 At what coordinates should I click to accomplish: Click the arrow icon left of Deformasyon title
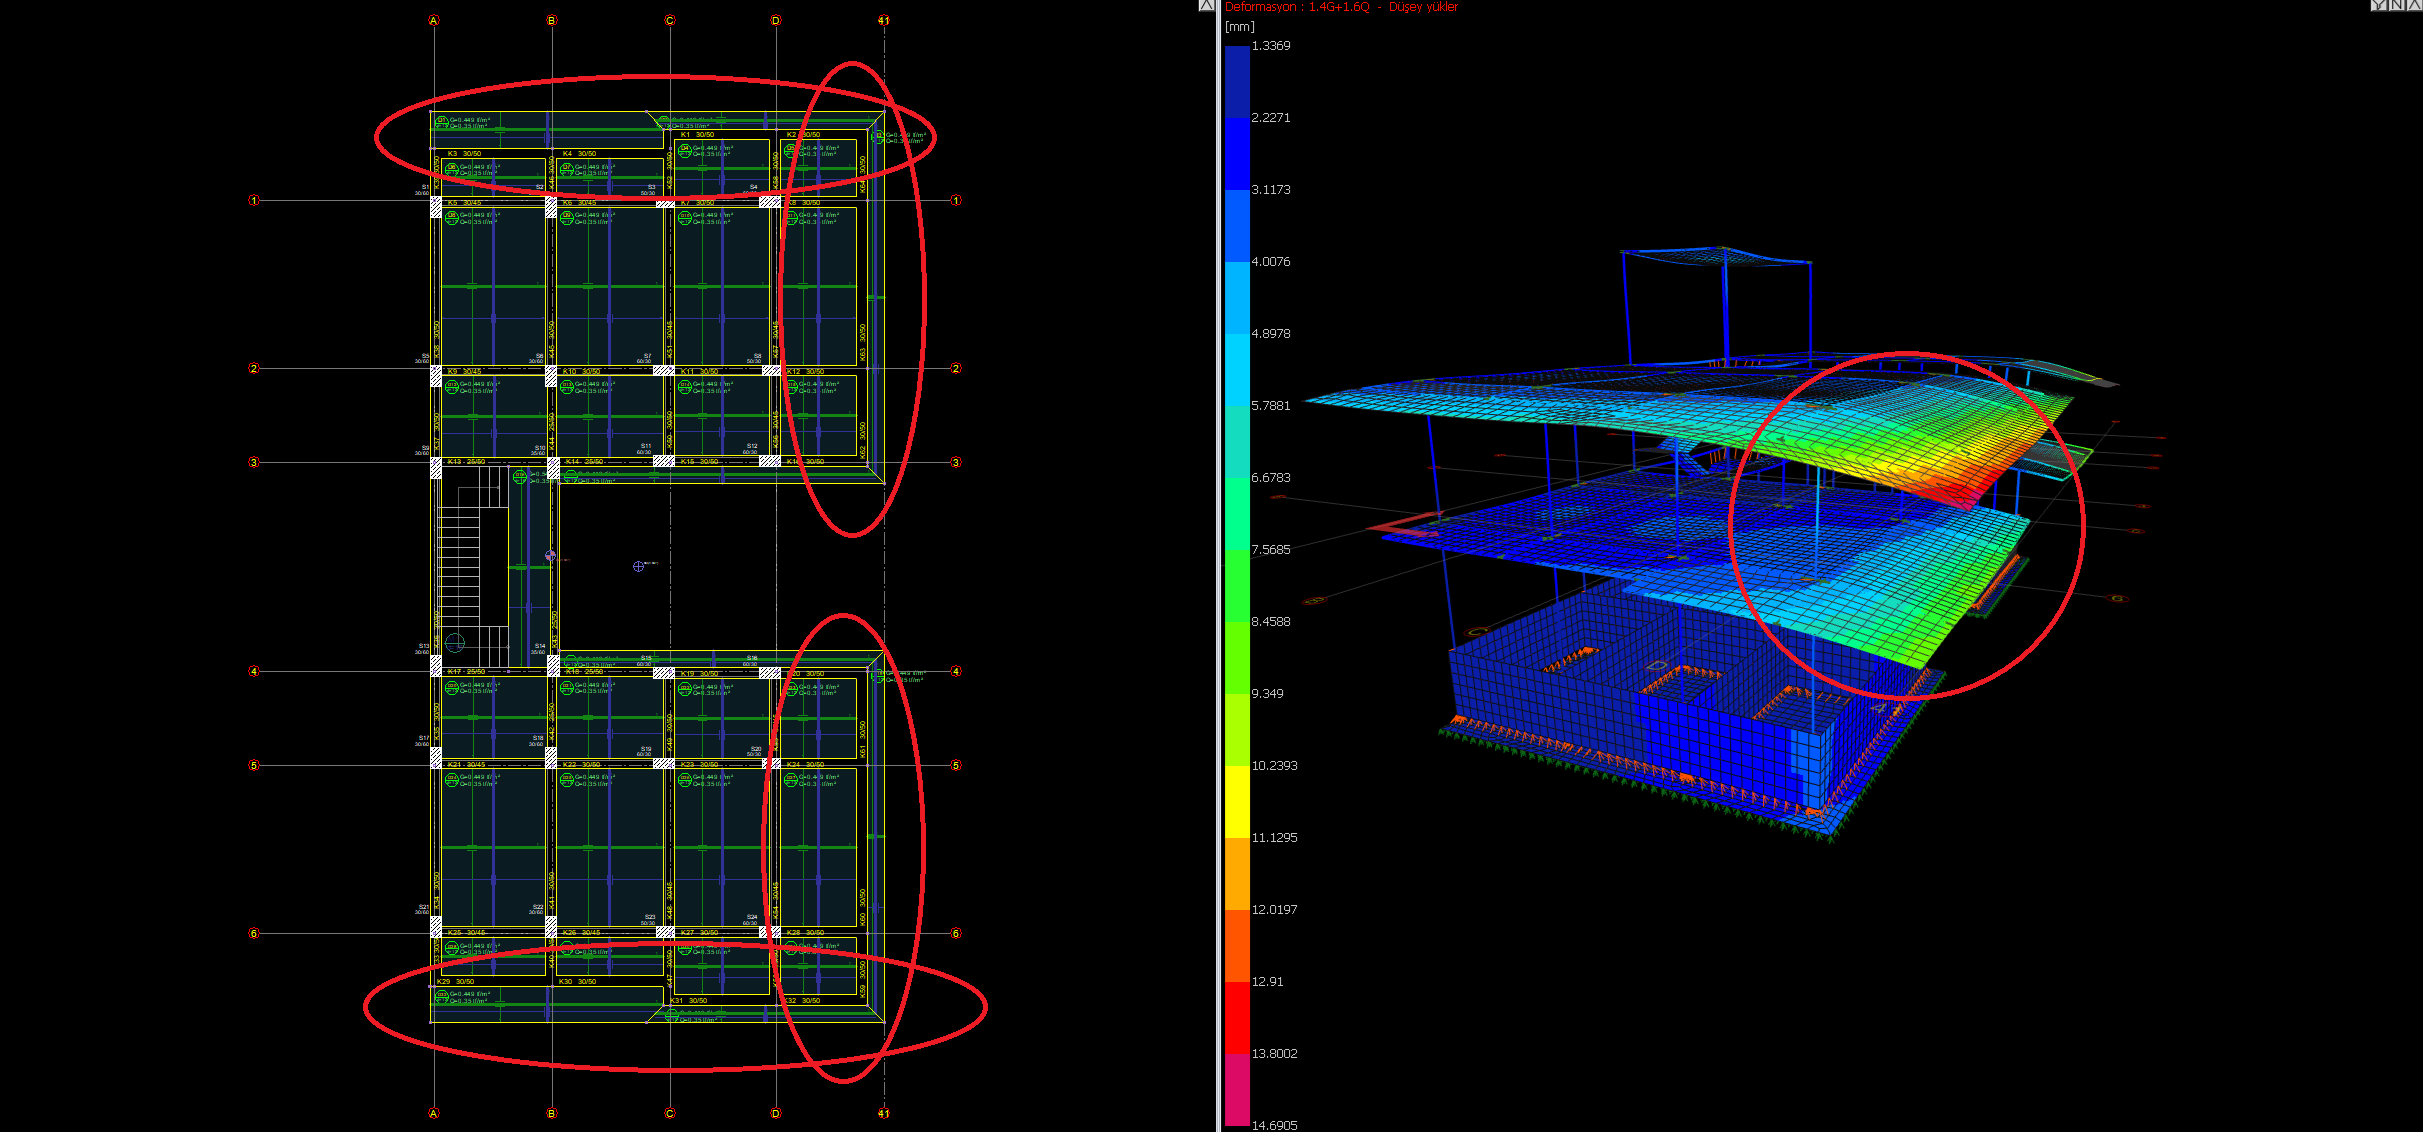tap(1206, 5)
